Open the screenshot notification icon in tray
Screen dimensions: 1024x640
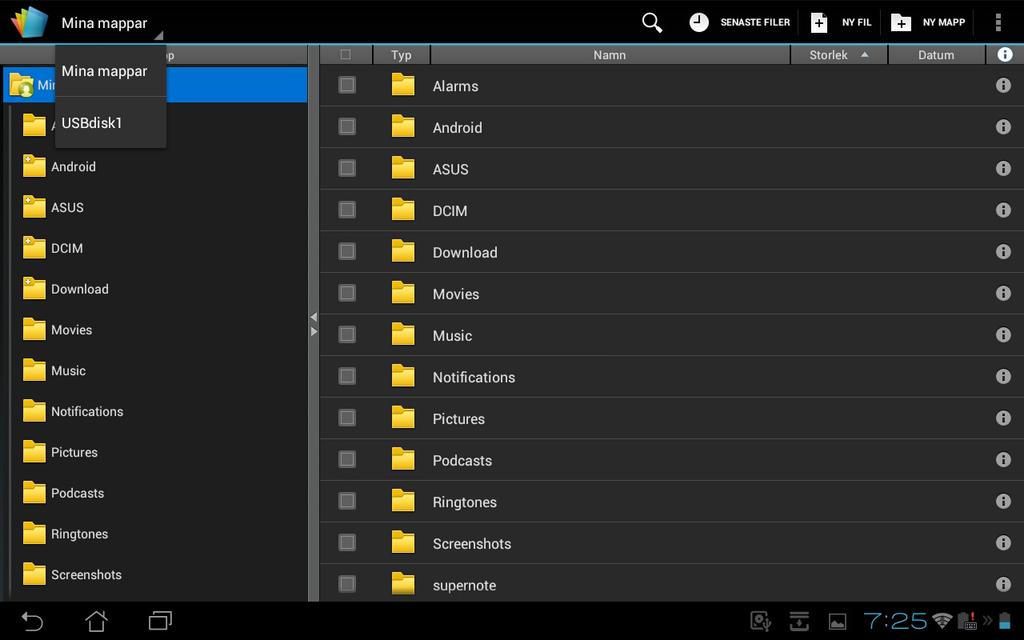point(837,621)
